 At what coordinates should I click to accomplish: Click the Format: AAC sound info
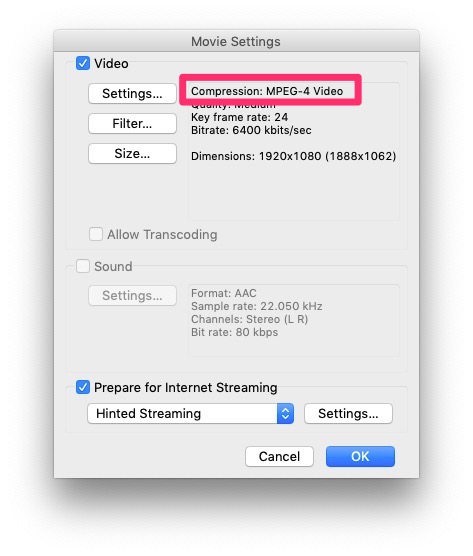point(224,293)
